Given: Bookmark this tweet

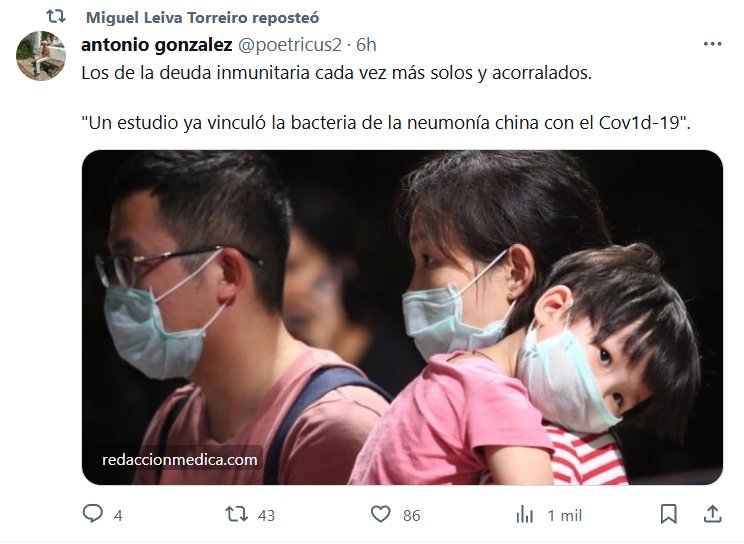Looking at the screenshot, I should pyautogui.click(x=669, y=514).
